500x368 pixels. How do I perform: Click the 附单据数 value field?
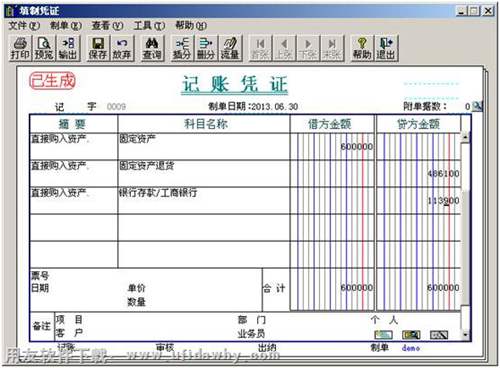coord(460,106)
